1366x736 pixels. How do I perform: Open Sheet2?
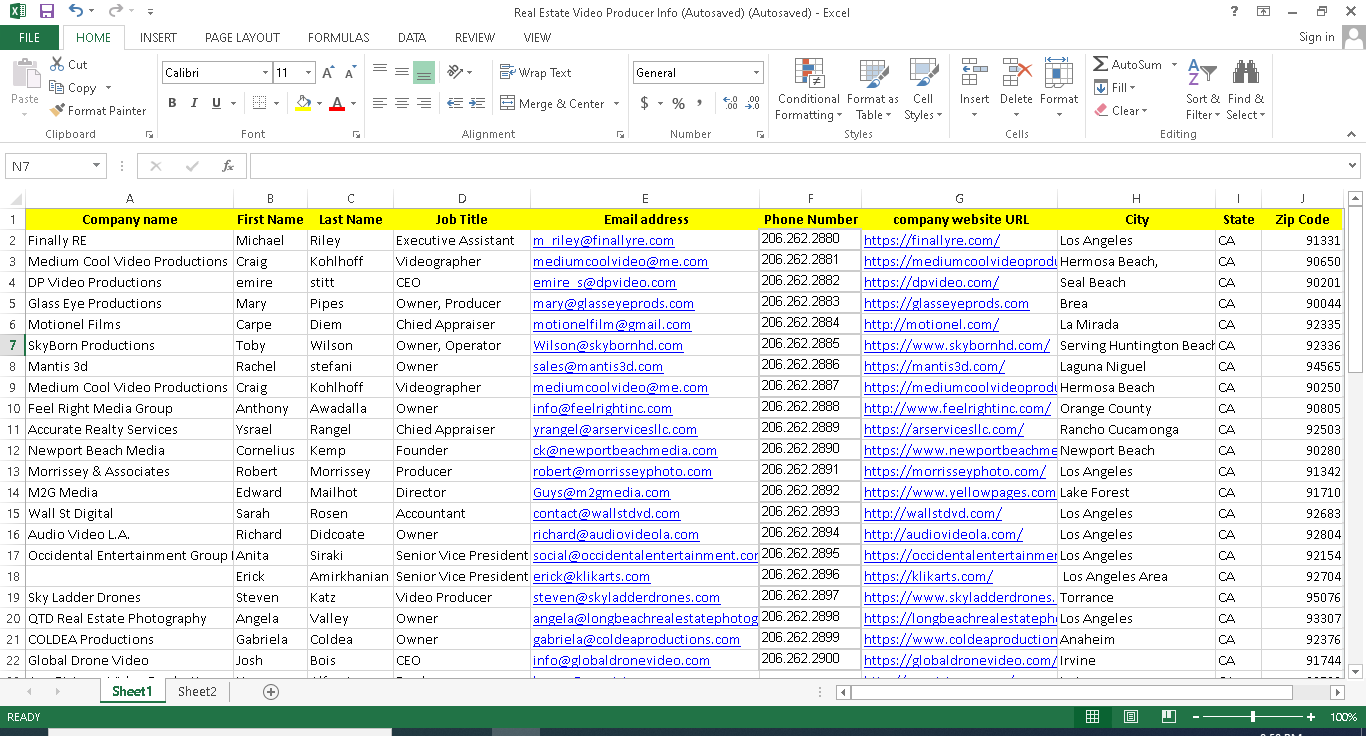(197, 691)
